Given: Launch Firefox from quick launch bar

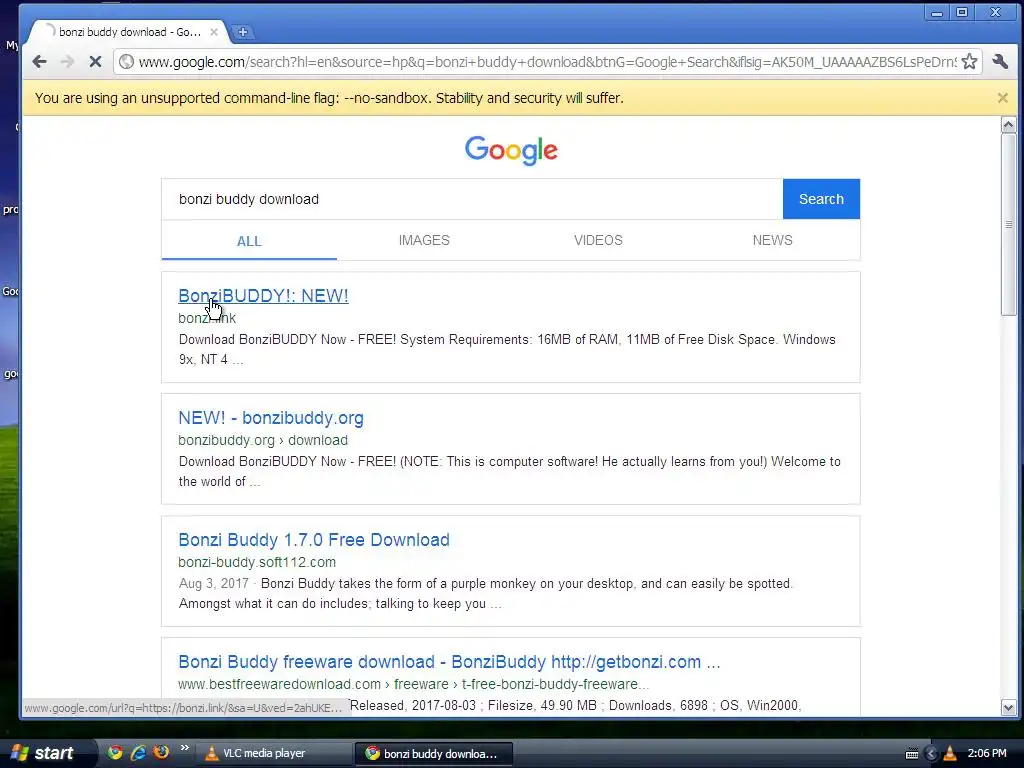Looking at the screenshot, I should pyautogui.click(x=161, y=752).
